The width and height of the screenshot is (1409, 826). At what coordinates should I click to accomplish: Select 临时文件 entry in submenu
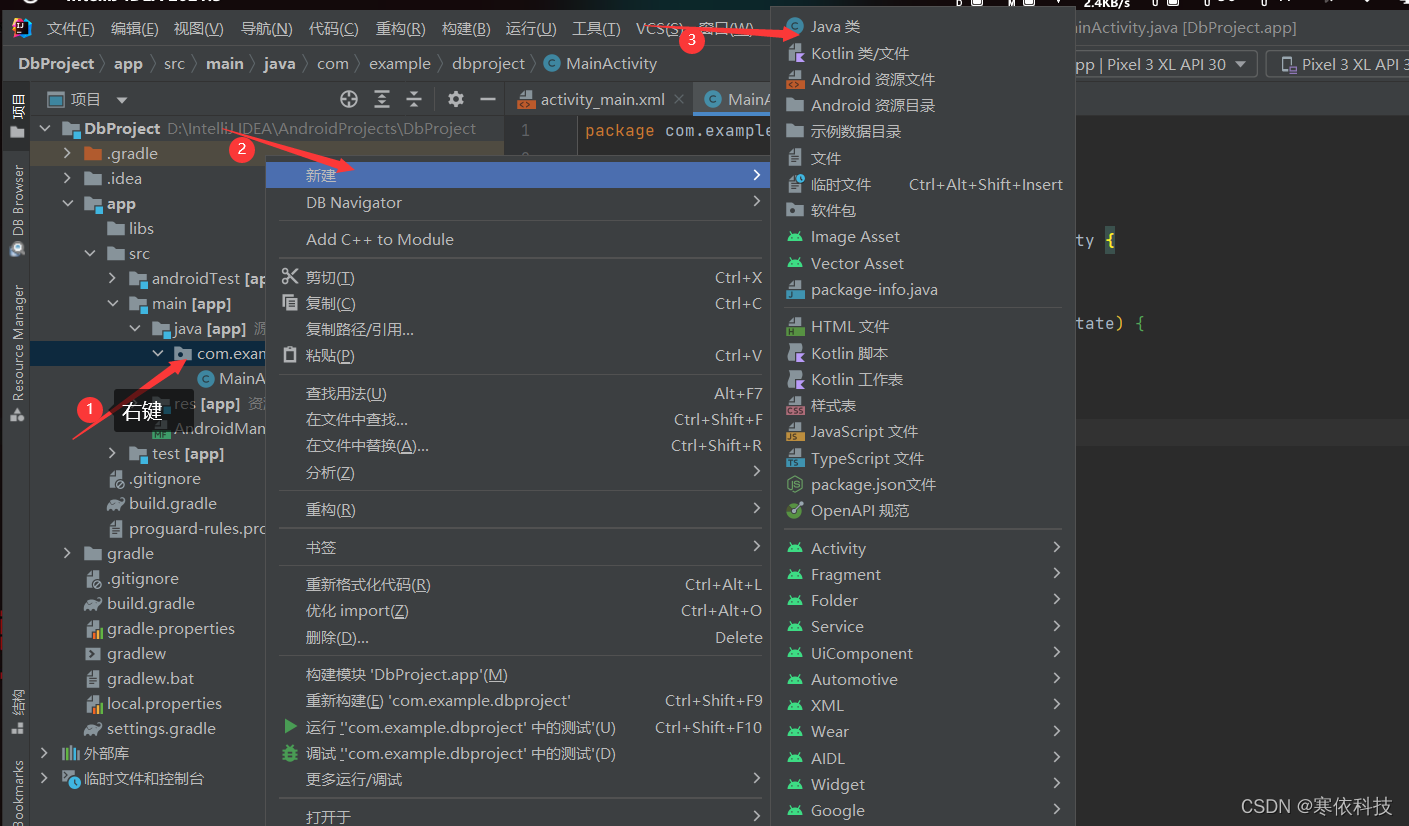click(x=921, y=184)
